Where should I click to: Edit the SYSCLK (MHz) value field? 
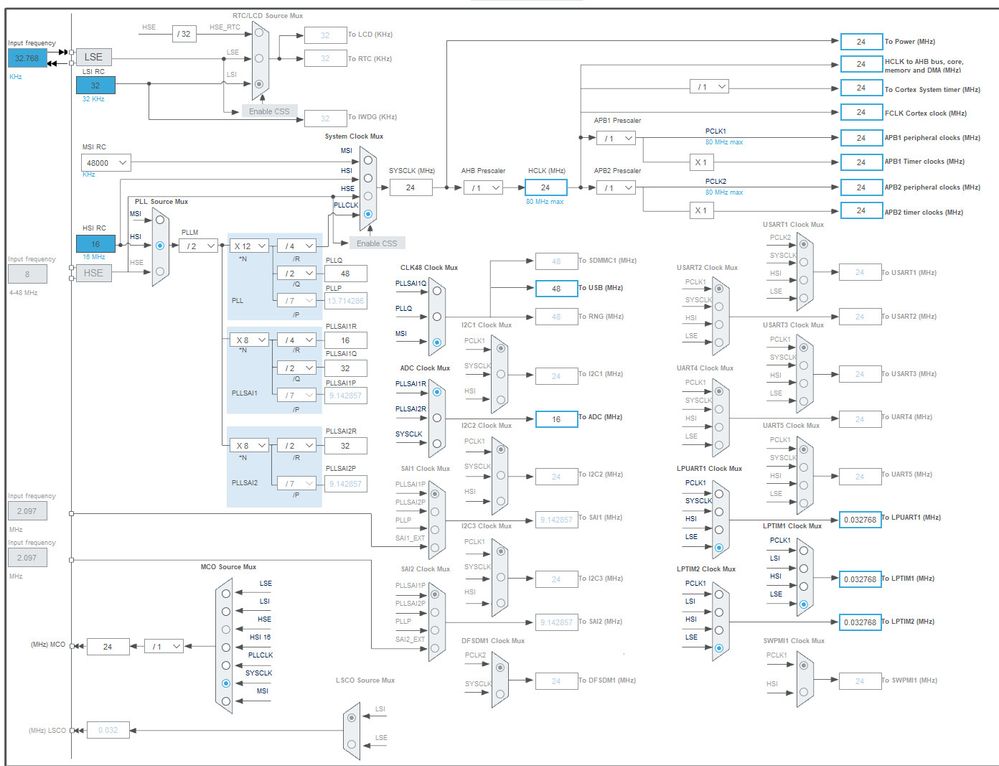tap(411, 187)
